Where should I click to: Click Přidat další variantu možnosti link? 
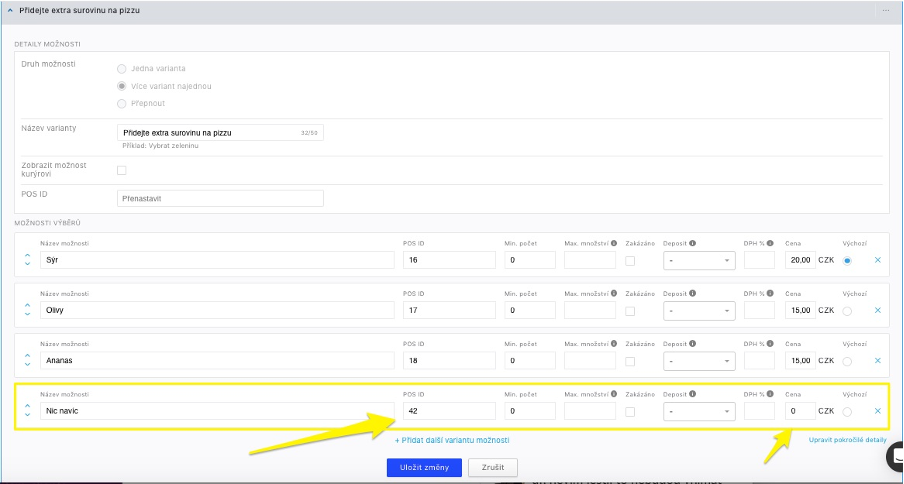pyautogui.click(x=452, y=440)
